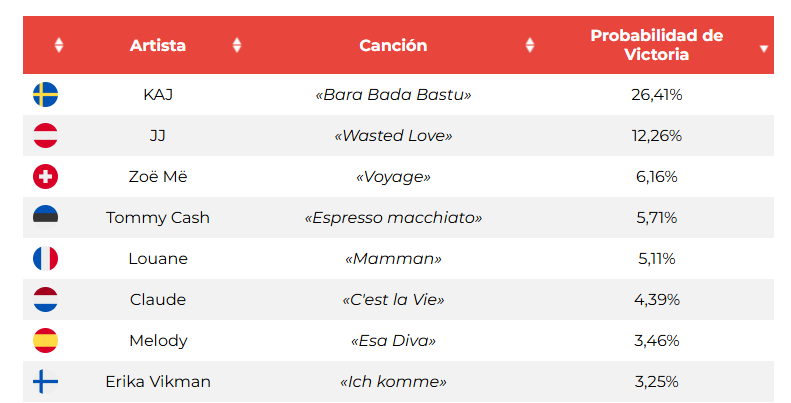Click the Estonia flag icon

coord(45,217)
